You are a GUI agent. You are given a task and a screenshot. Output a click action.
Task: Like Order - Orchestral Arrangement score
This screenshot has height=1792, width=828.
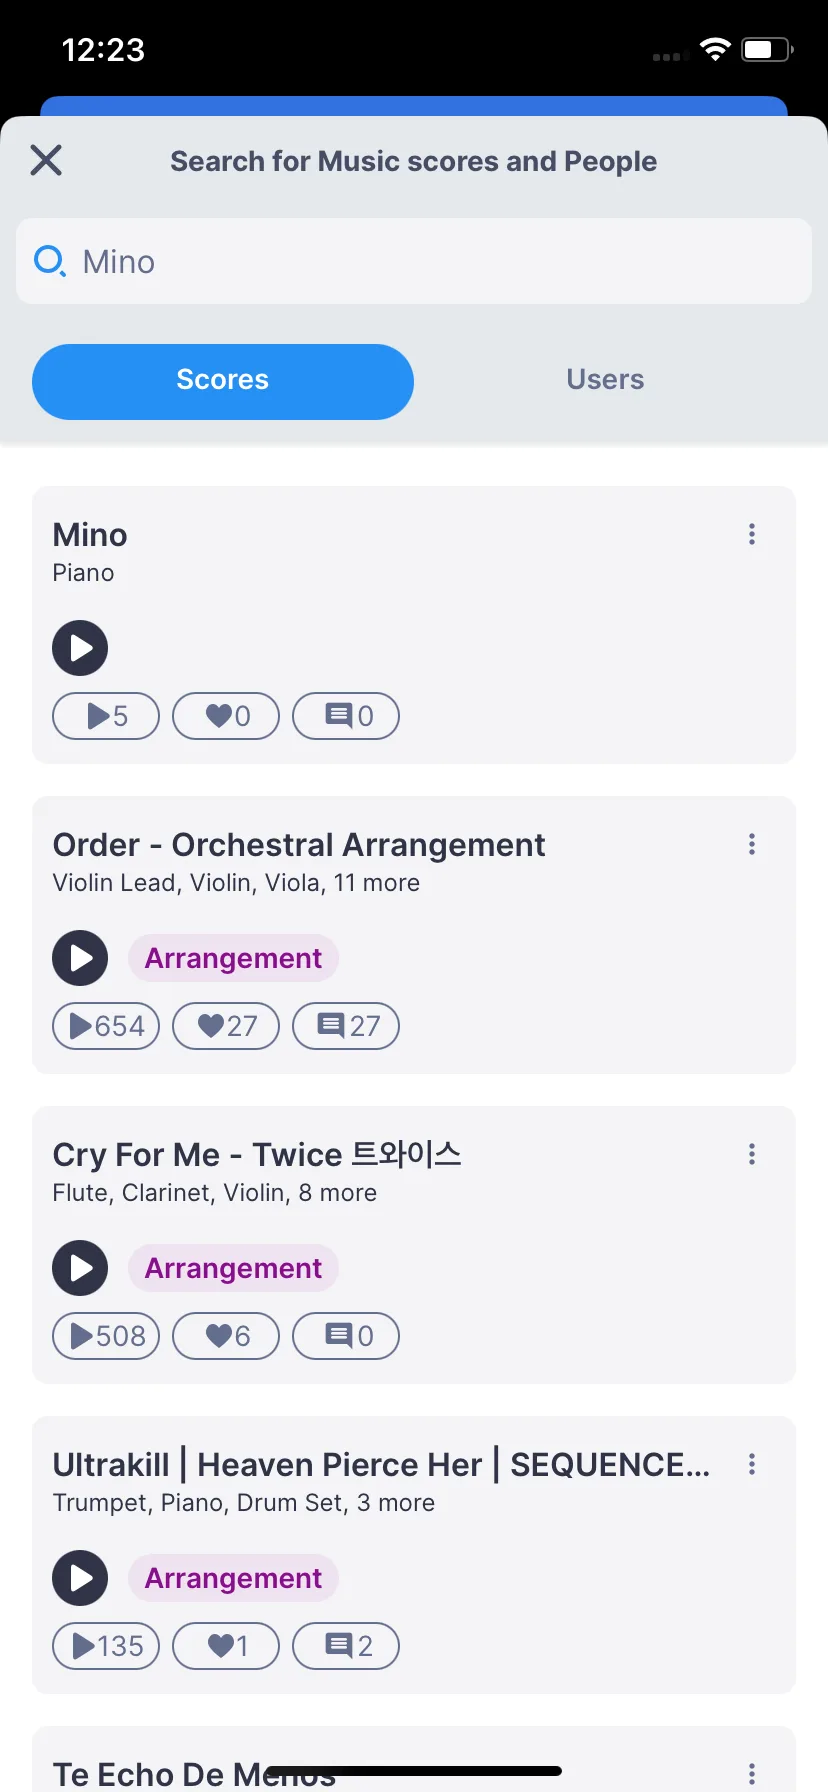tap(226, 1026)
